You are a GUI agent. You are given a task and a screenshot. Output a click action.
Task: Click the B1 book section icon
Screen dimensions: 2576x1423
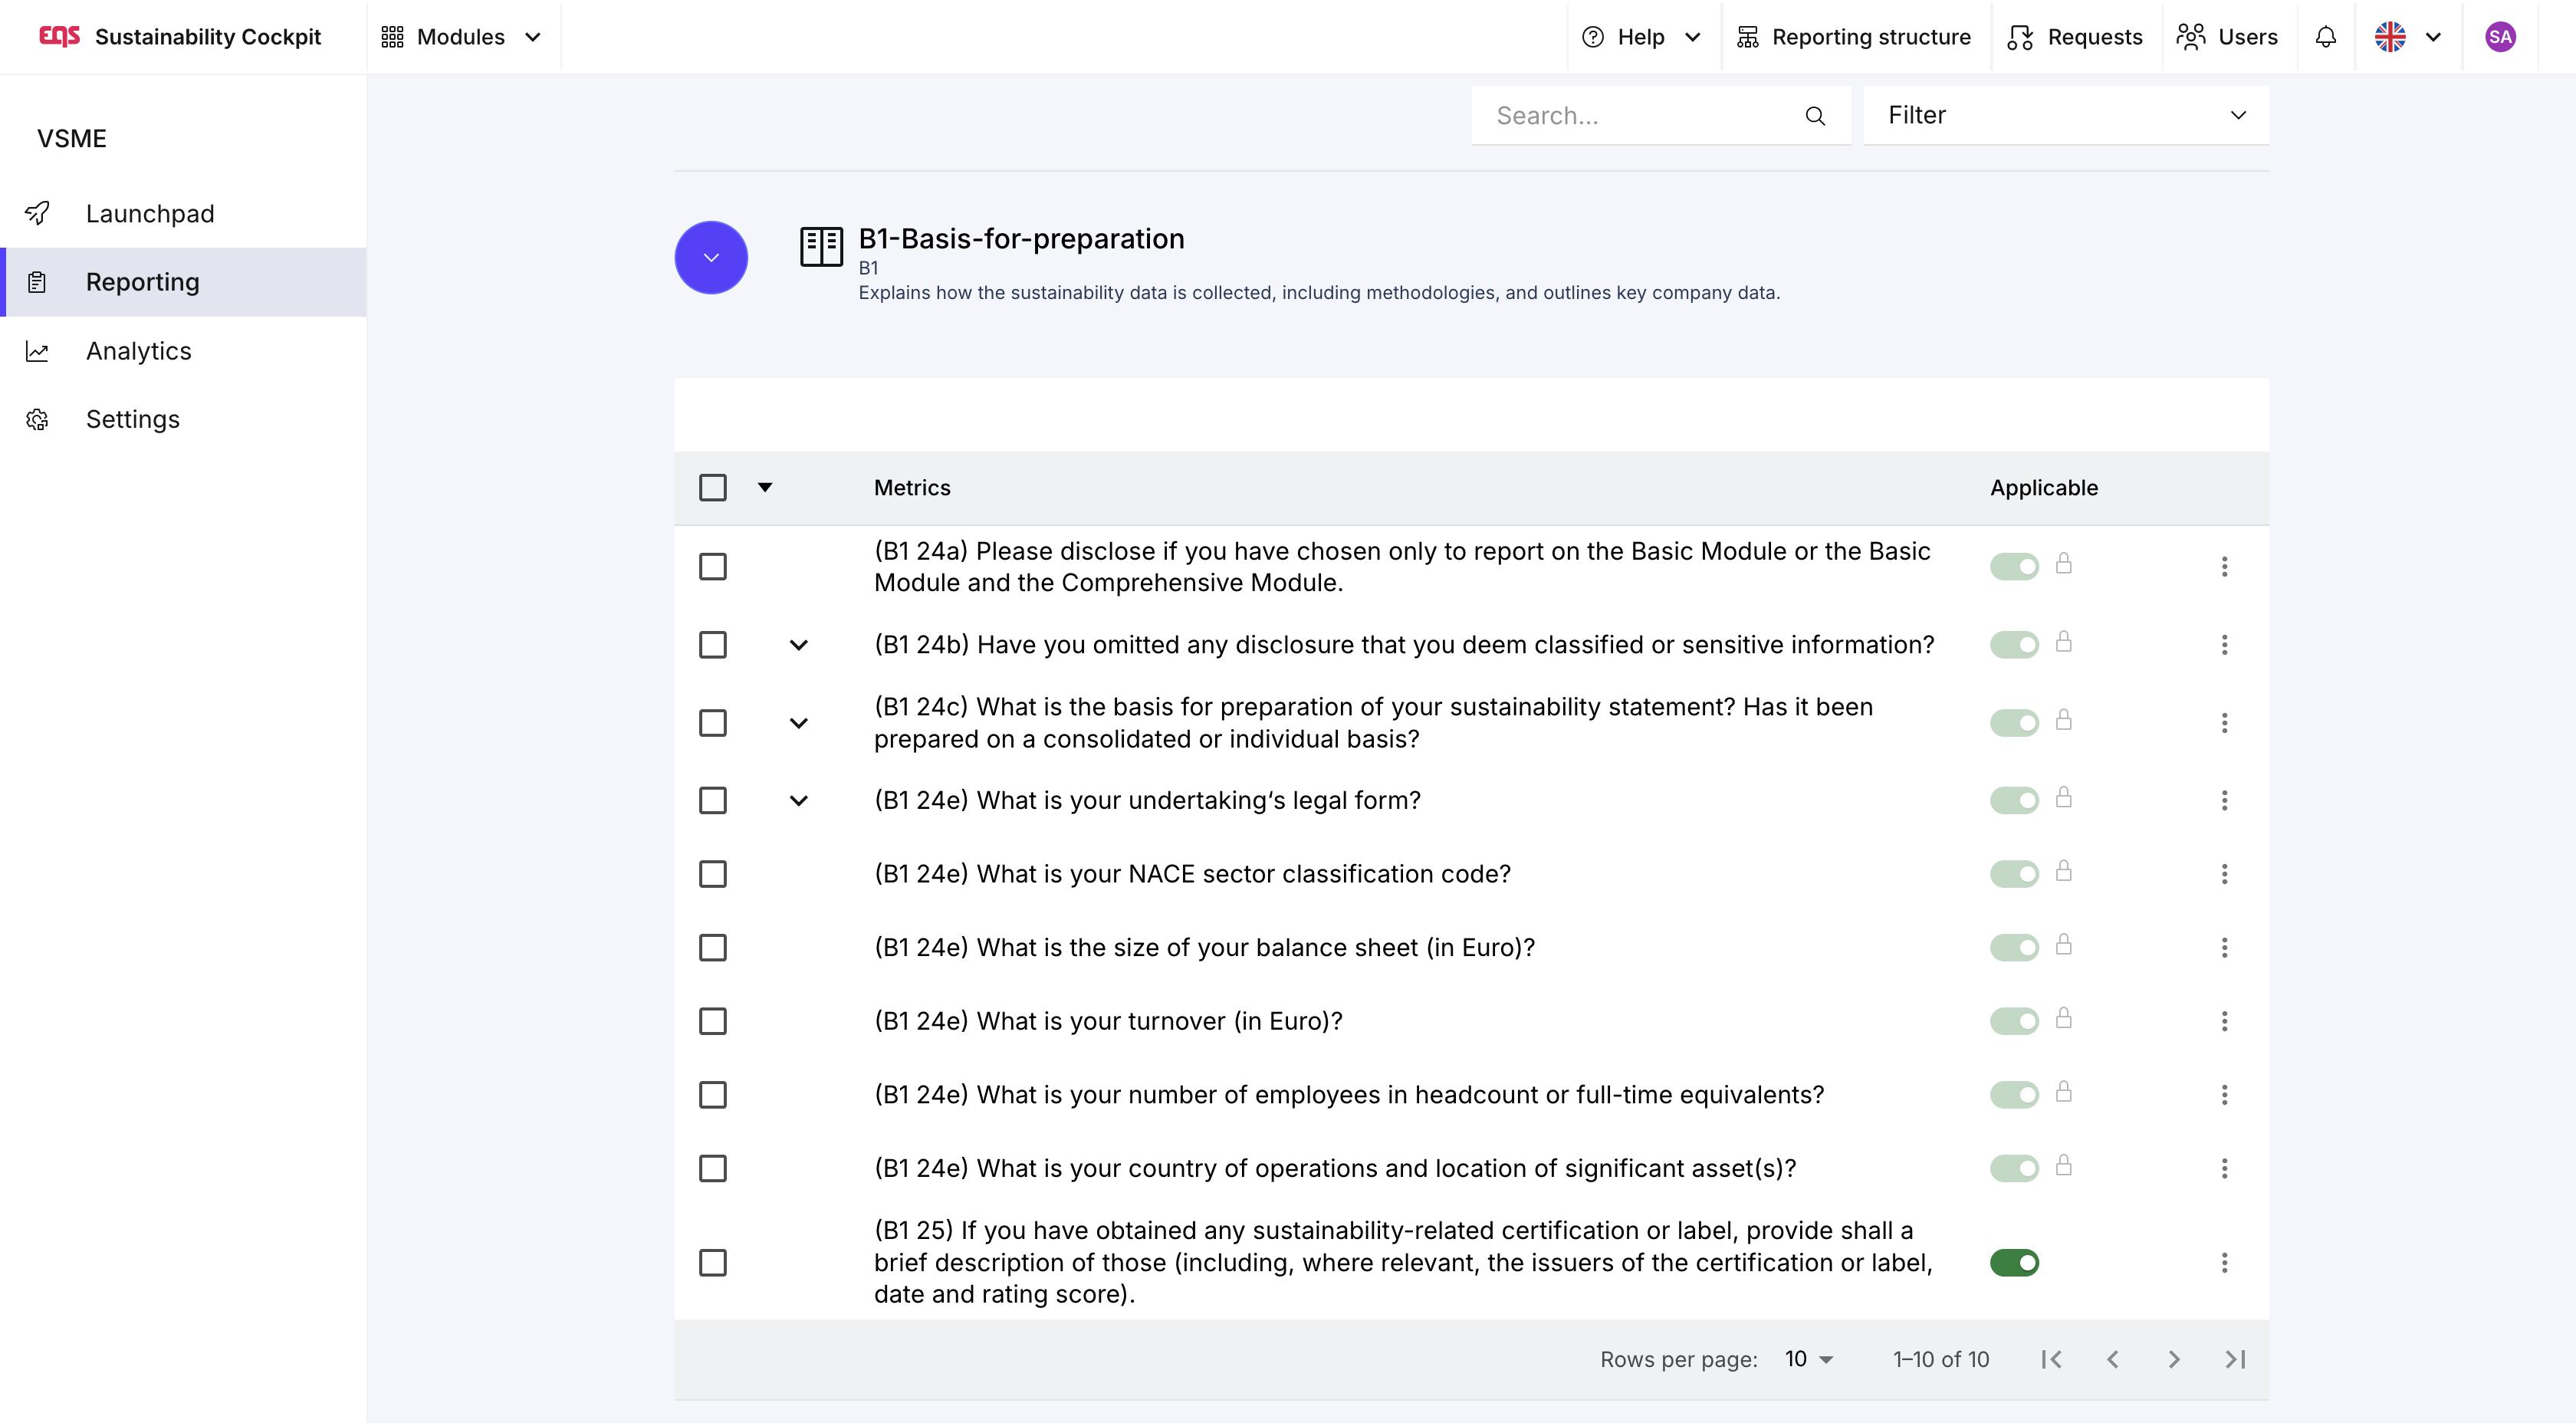pyautogui.click(x=821, y=246)
